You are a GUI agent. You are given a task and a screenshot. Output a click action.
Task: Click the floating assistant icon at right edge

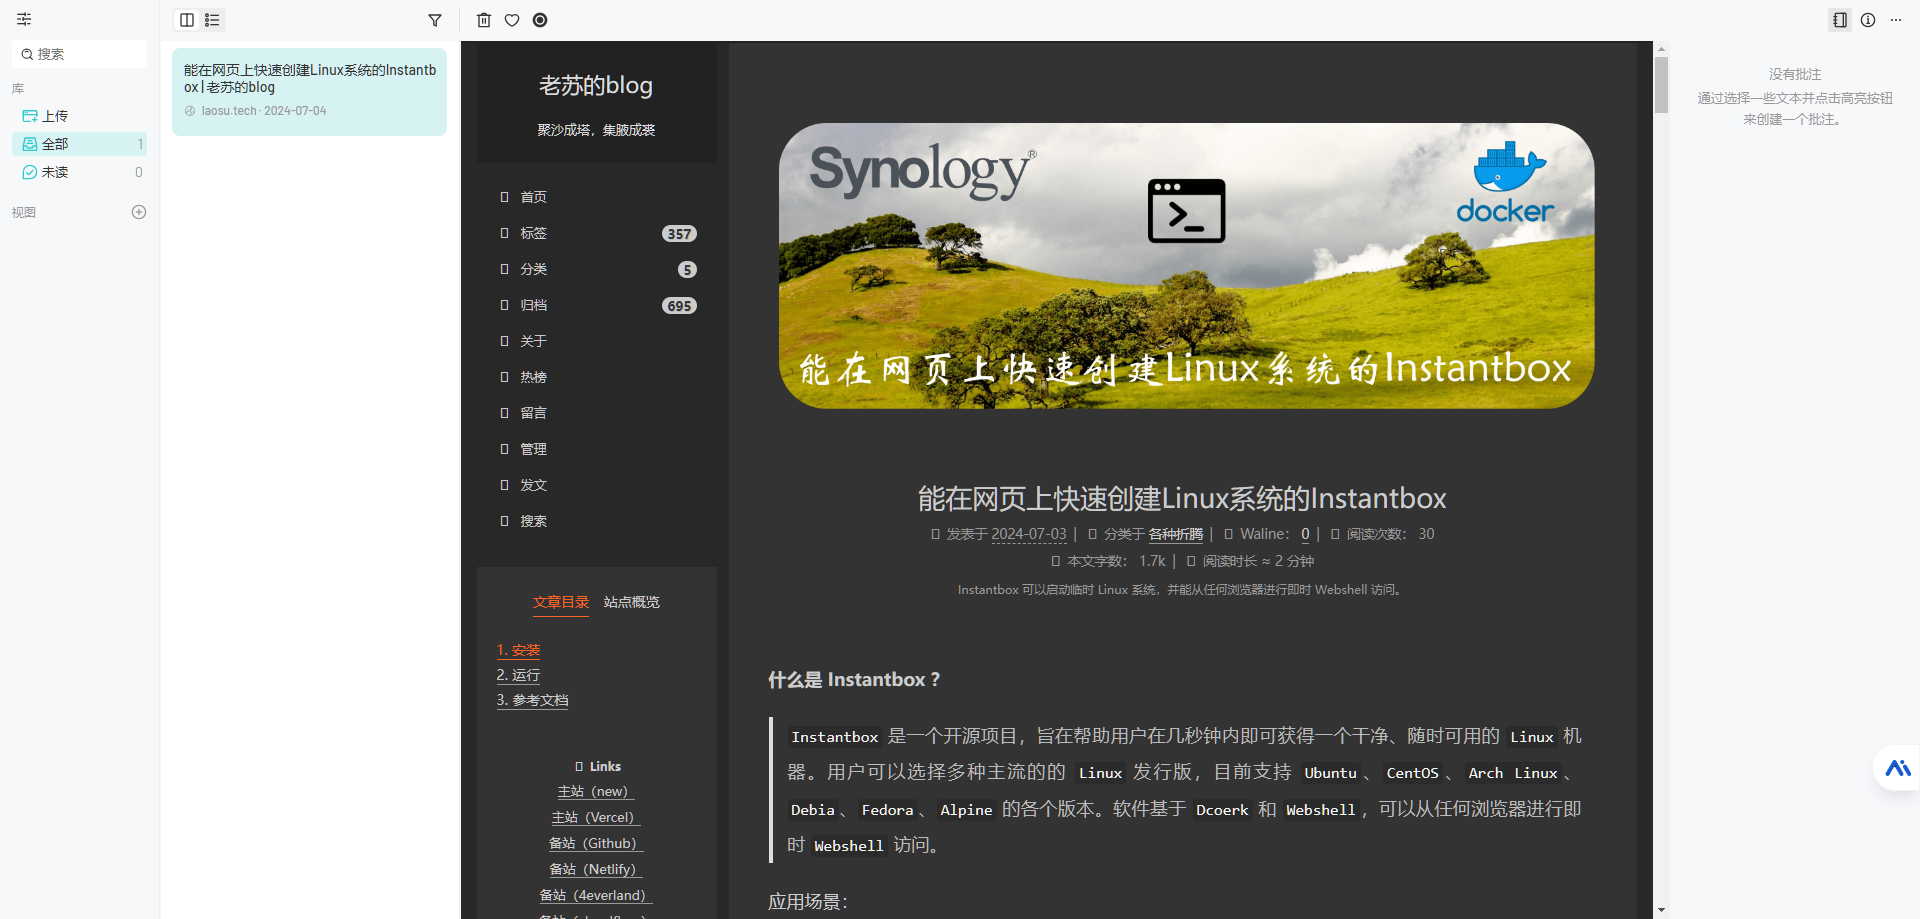(x=1898, y=768)
